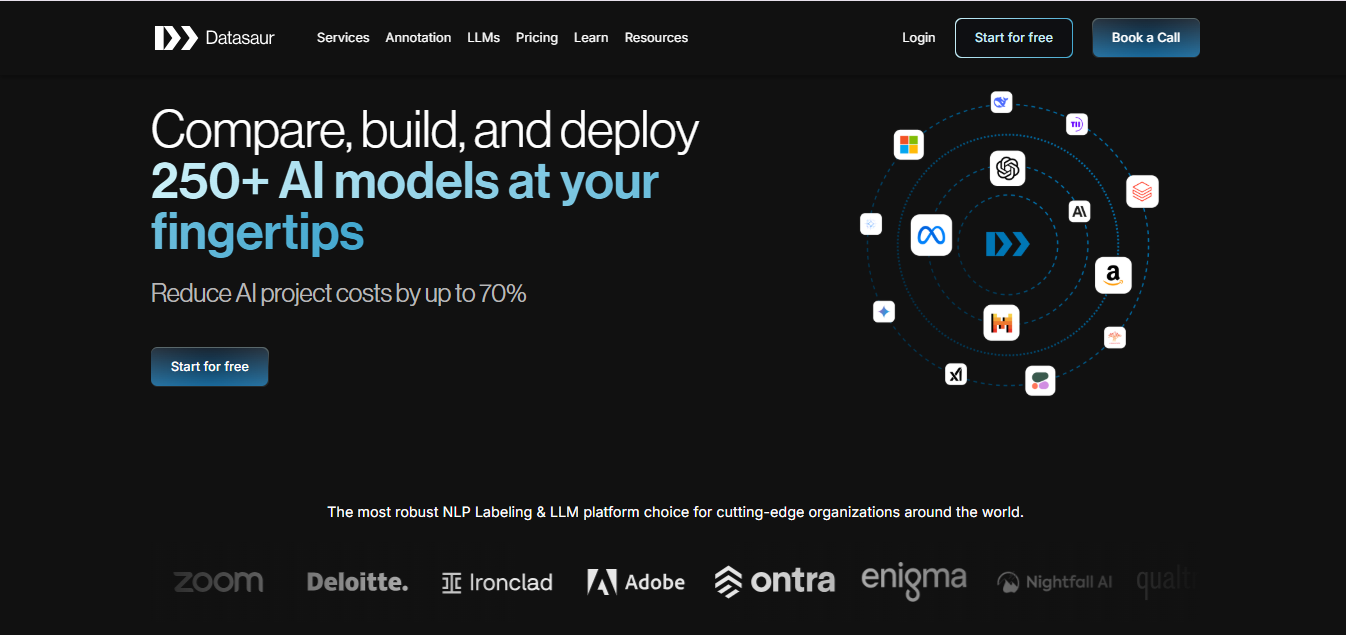The image size is (1346, 635).
Task: Click the blue Datasaur logo in the orbit center
Action: click(1007, 244)
